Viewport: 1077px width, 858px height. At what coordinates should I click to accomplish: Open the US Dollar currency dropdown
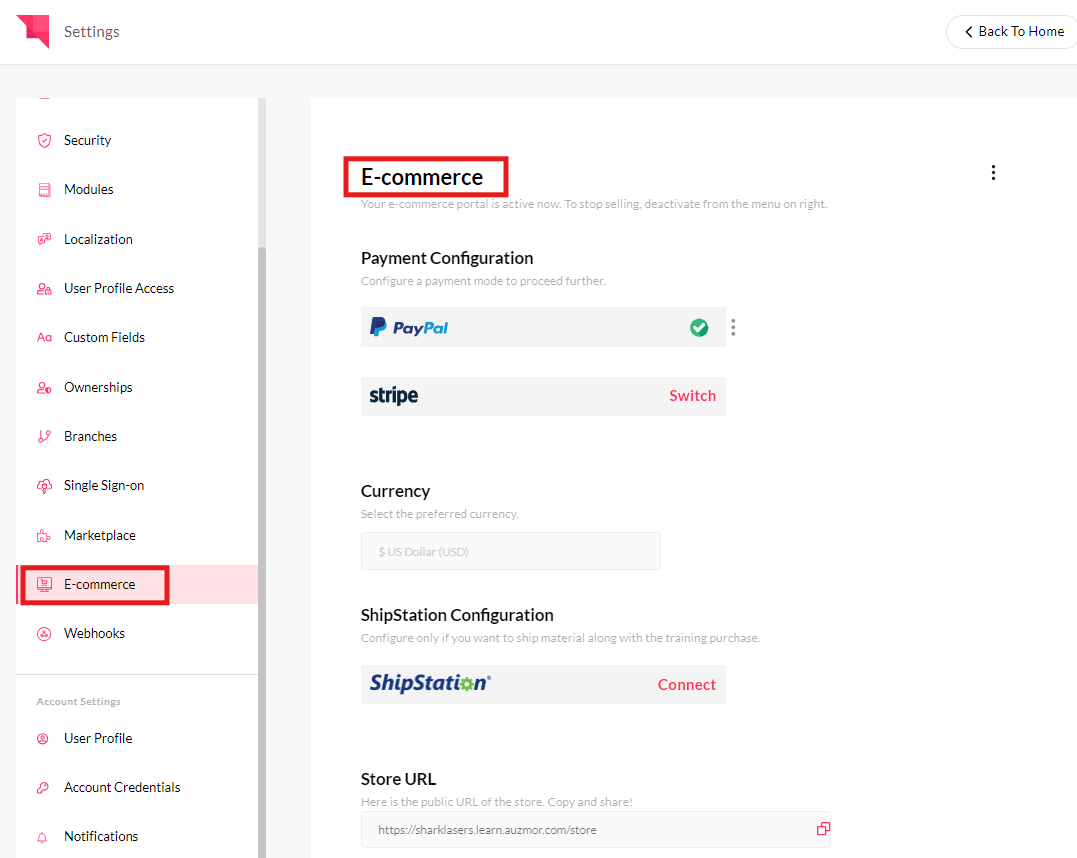pyautogui.click(x=510, y=551)
